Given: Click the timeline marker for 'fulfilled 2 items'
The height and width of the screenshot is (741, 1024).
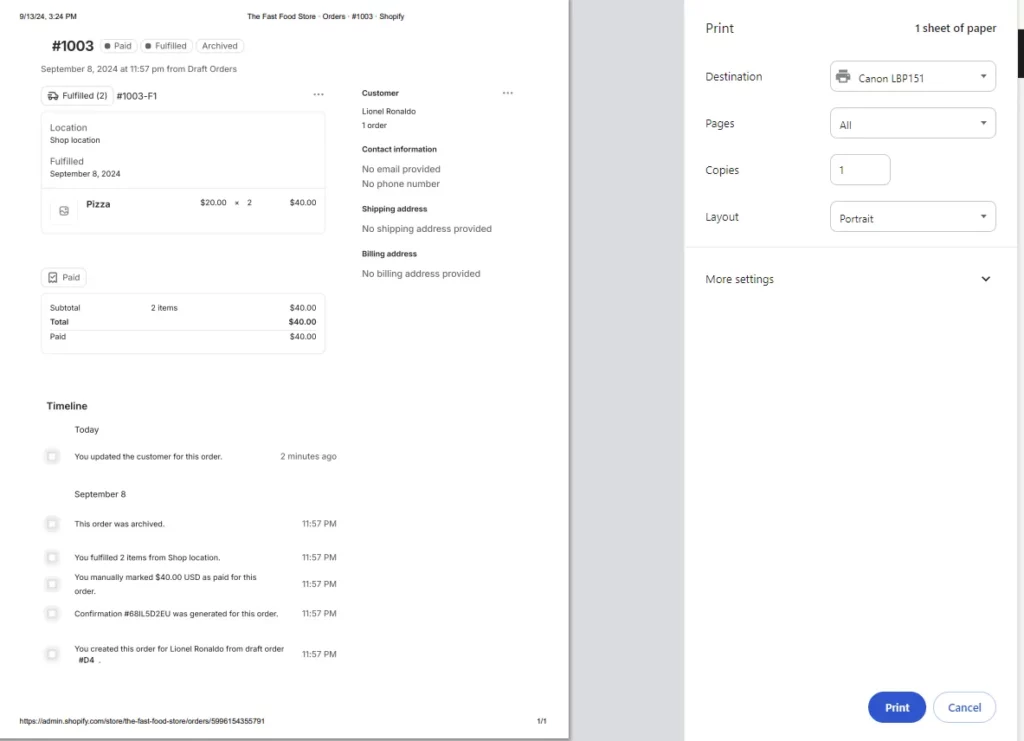Looking at the screenshot, I should click(52, 558).
